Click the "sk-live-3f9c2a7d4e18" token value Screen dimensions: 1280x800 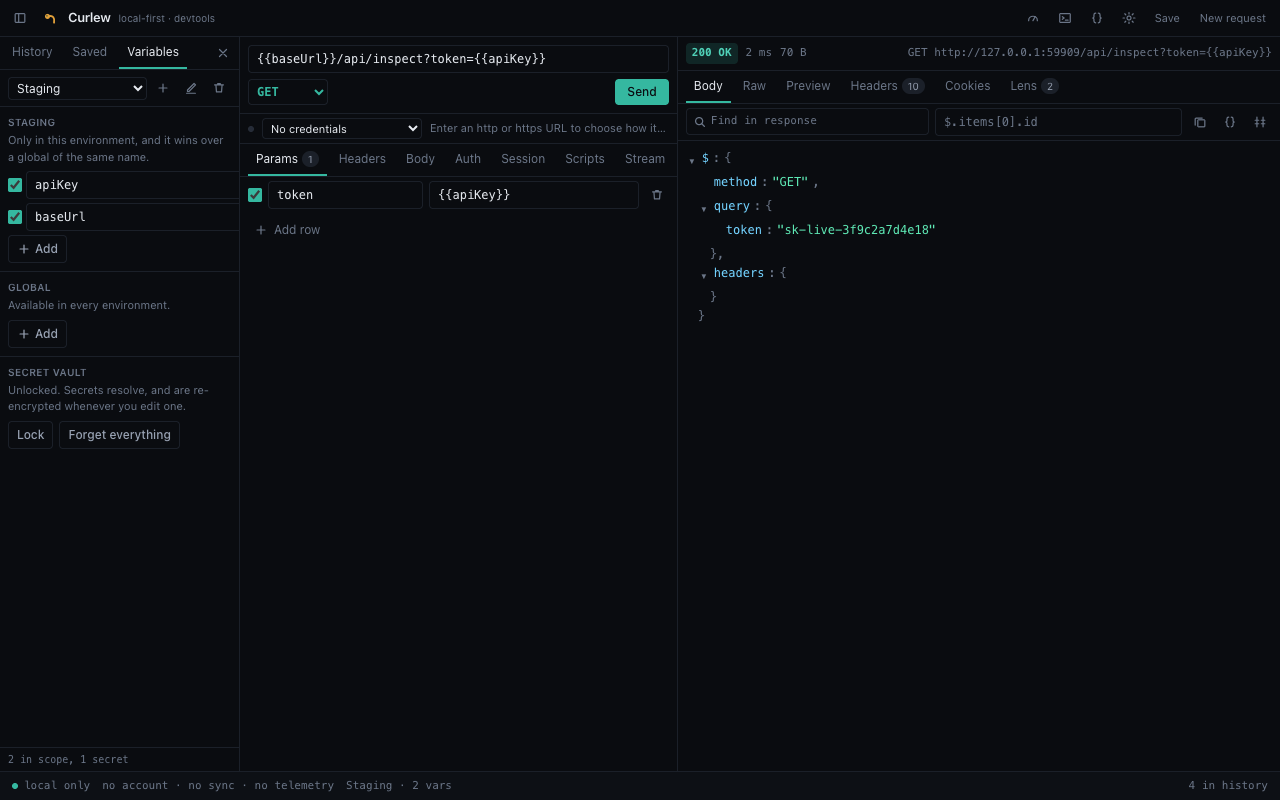(856, 230)
